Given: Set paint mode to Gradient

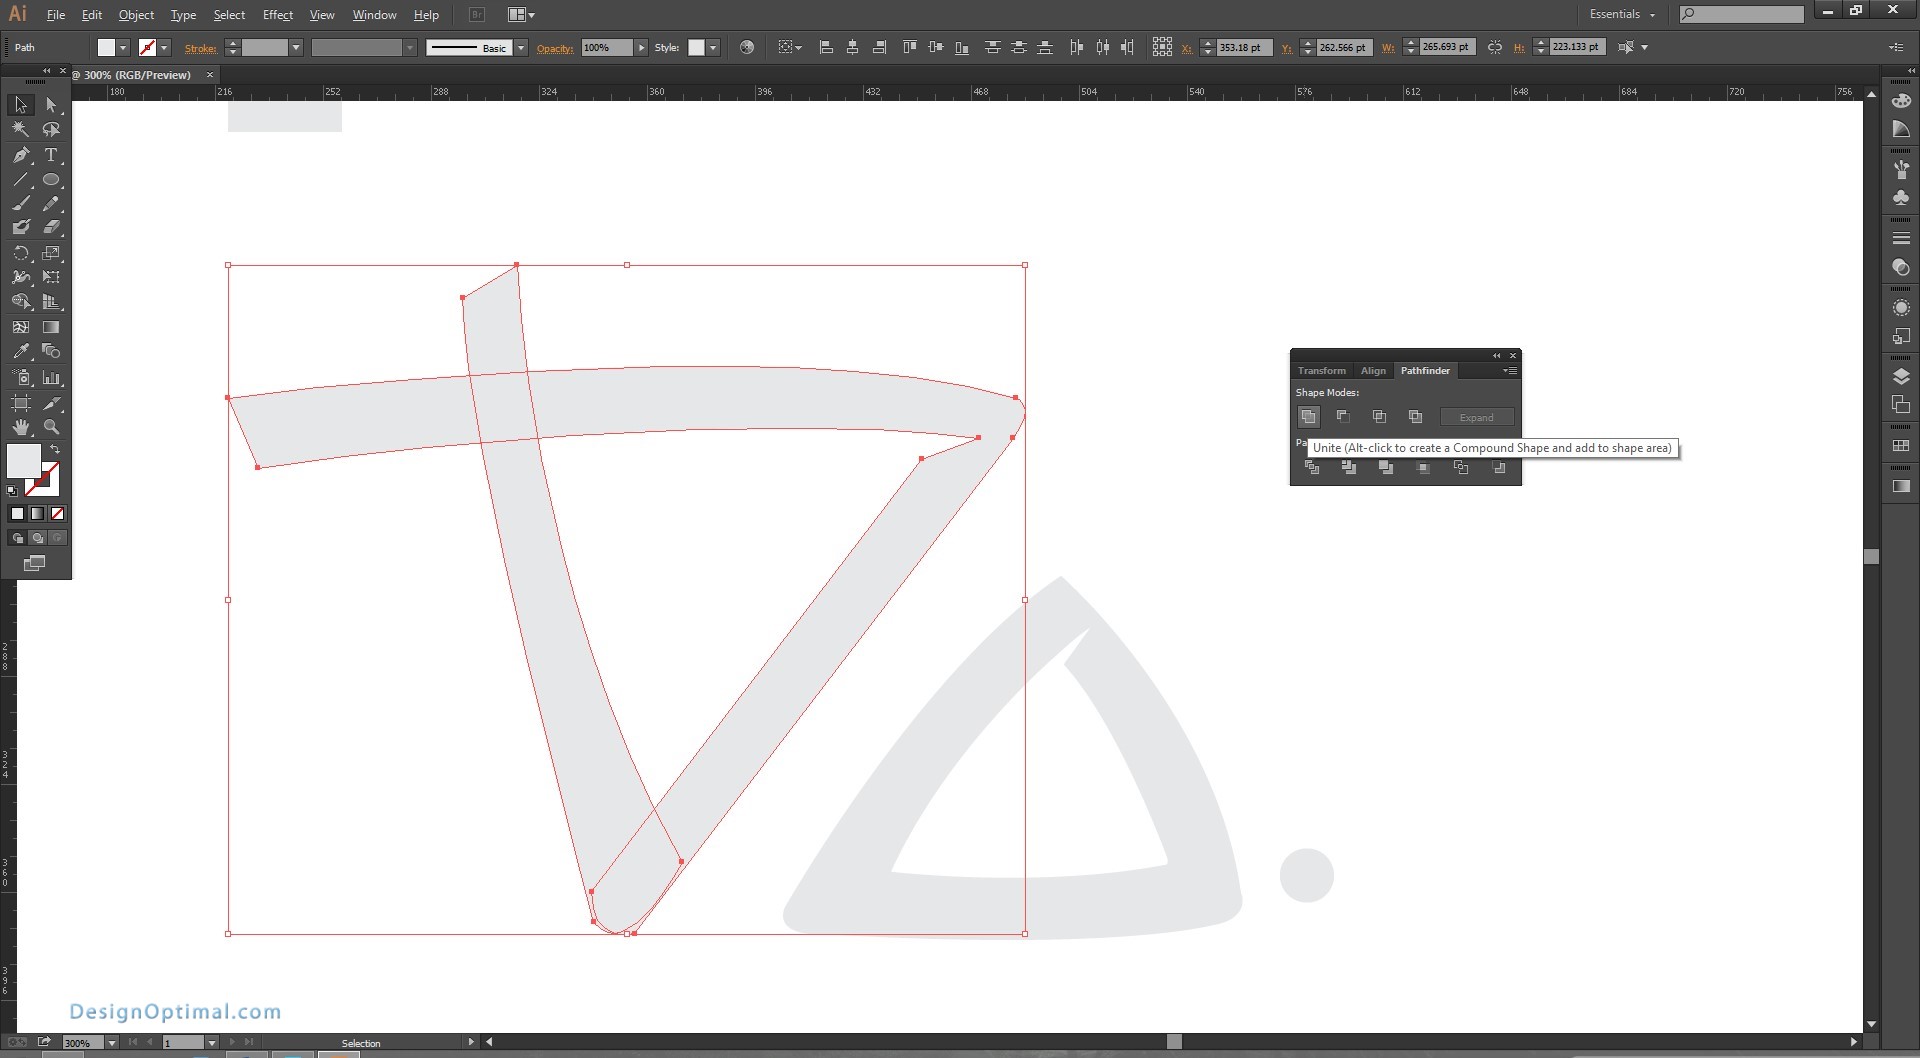Looking at the screenshot, I should (x=37, y=514).
